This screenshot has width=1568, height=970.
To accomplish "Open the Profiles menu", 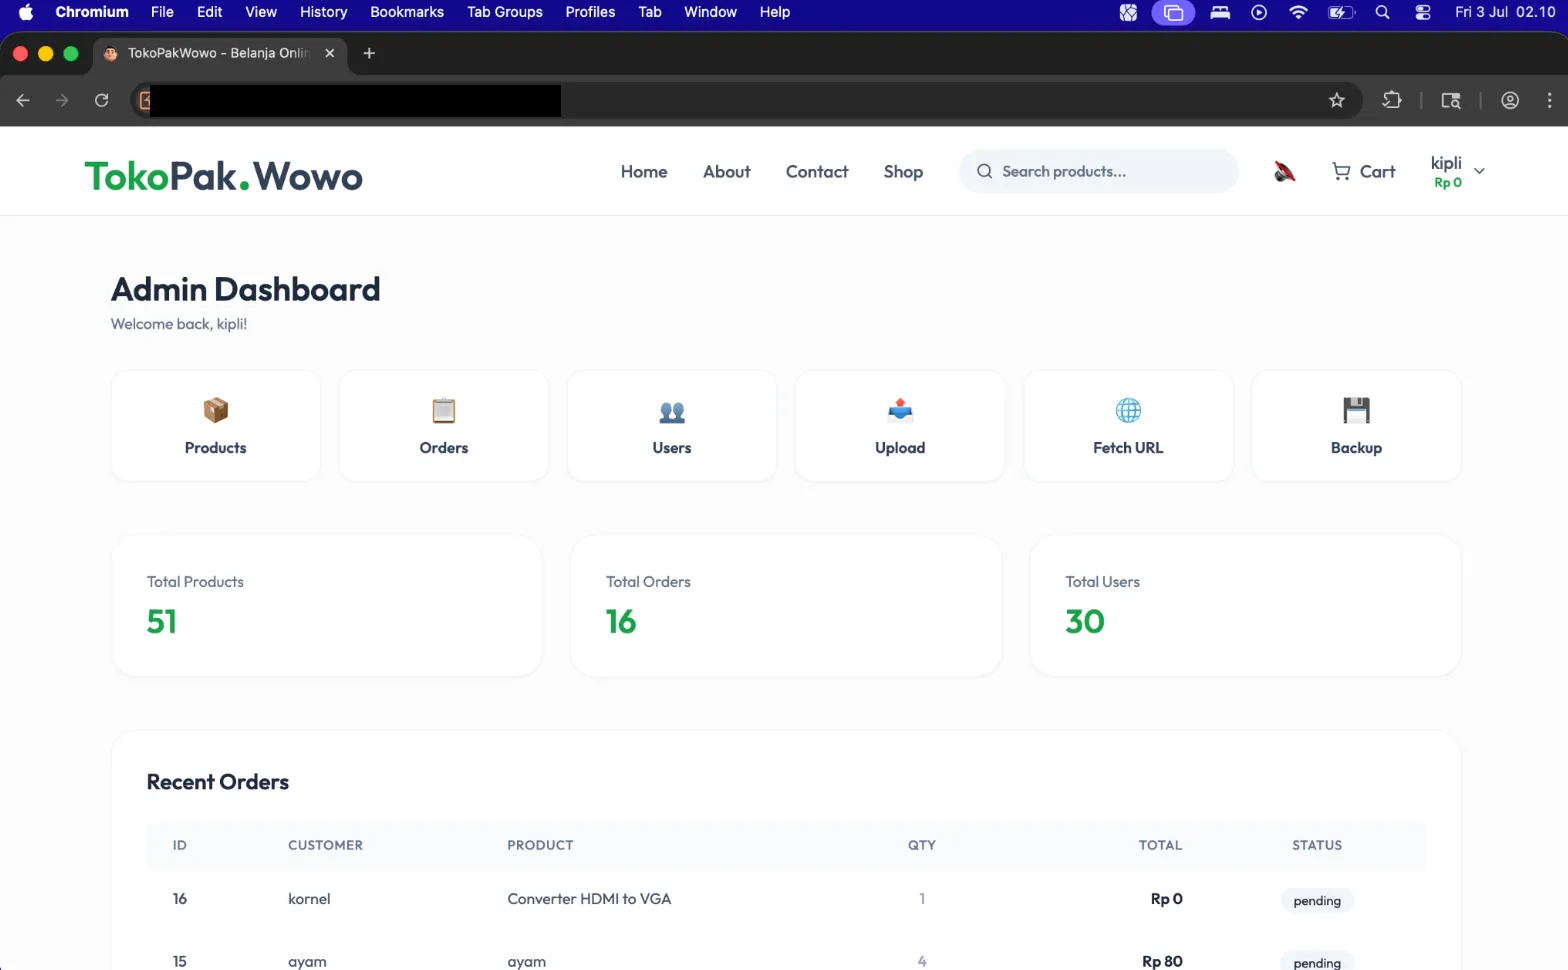I will [590, 12].
